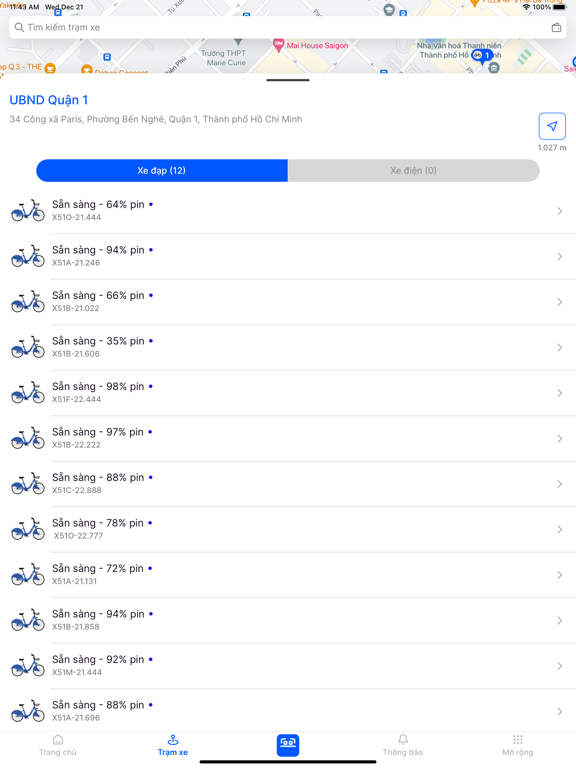The width and height of the screenshot is (576, 768).
Task: Click bike icon for X51O-21.444
Action: pyautogui.click(x=28, y=211)
